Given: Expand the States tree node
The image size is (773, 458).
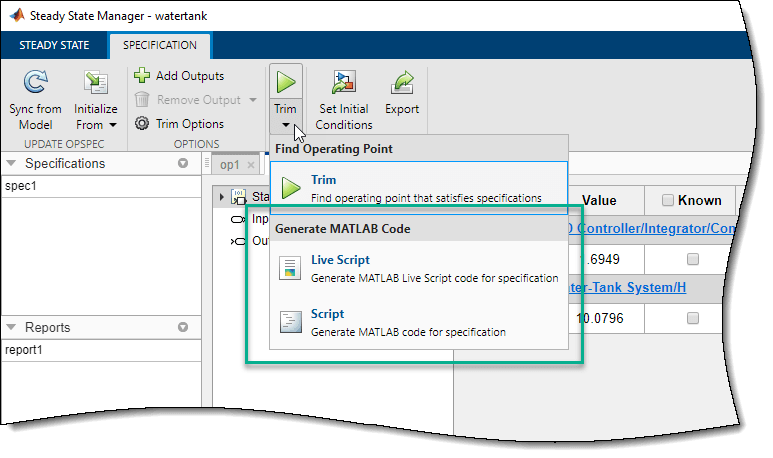Looking at the screenshot, I should (x=221, y=196).
